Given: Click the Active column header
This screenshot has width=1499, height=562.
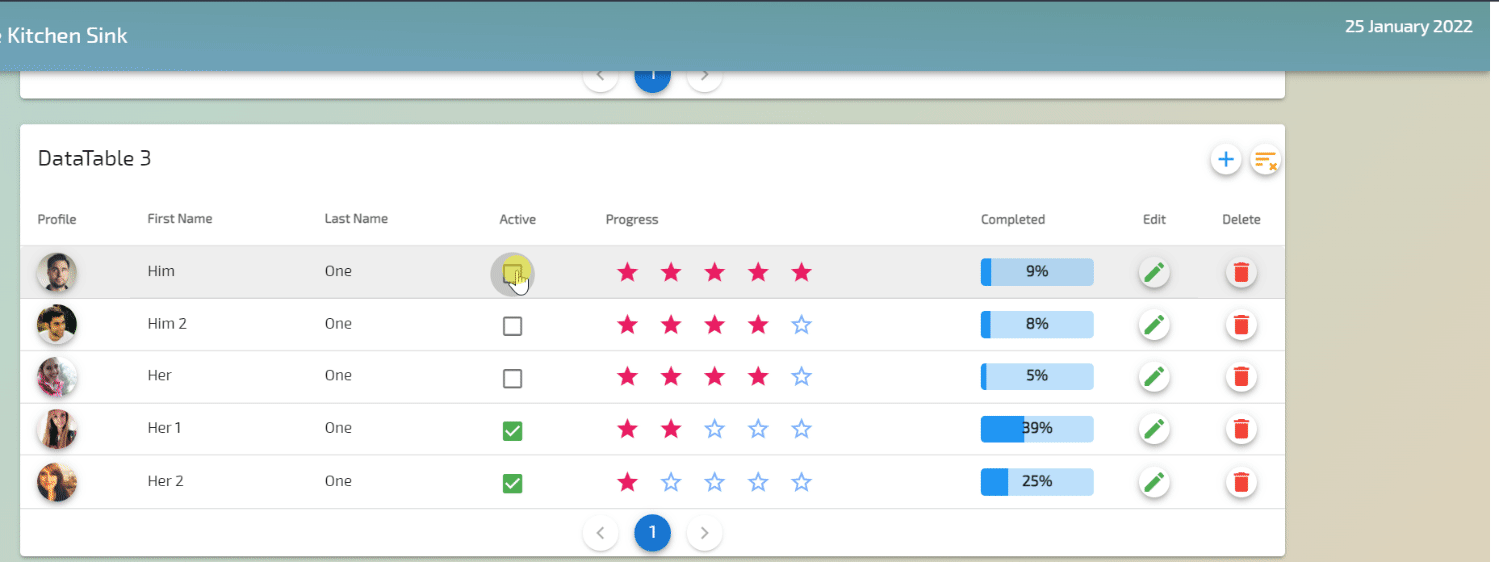Looking at the screenshot, I should tap(518, 220).
